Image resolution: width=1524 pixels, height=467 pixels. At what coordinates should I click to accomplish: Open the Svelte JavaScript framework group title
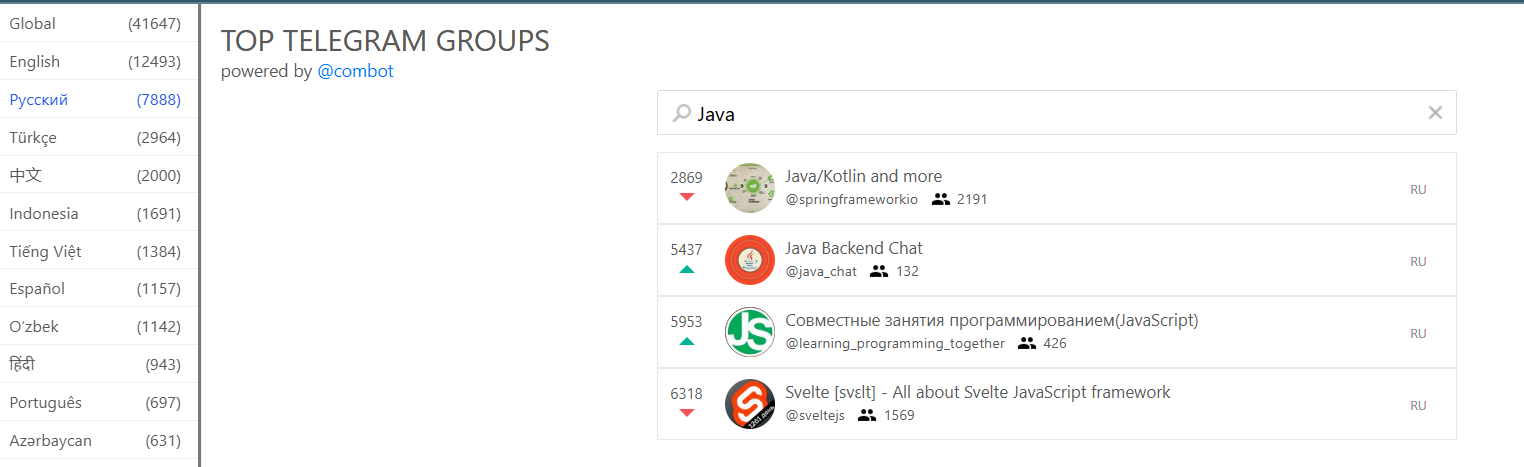coord(977,392)
